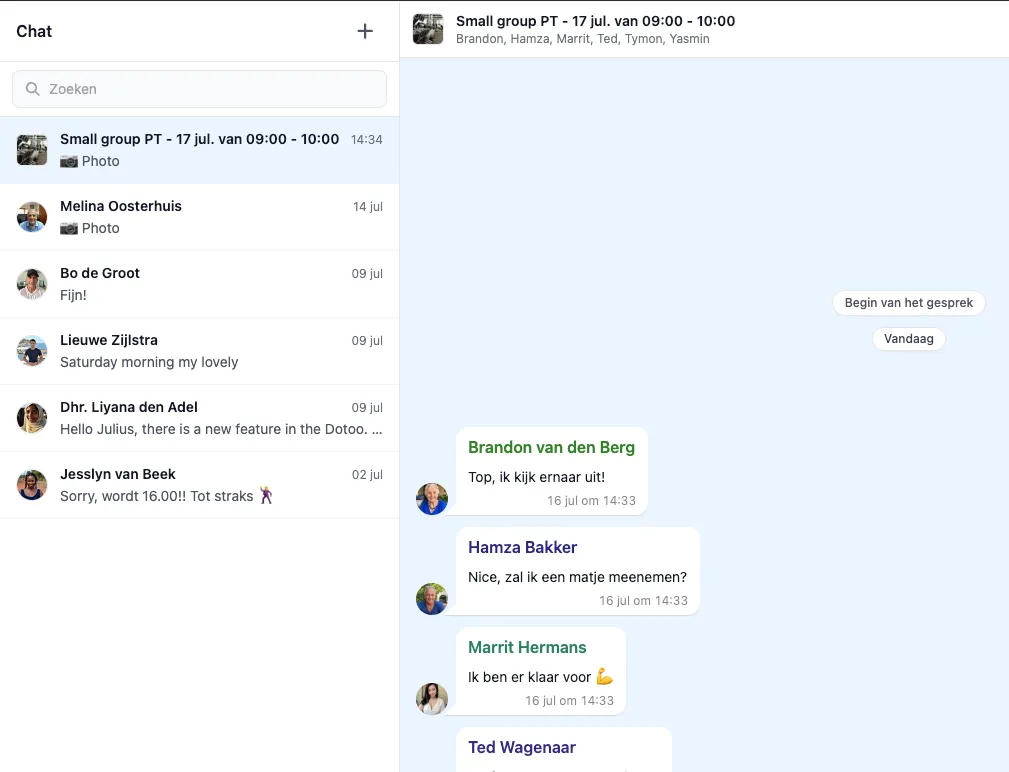Click the timestamp on Brandon's message
Image resolution: width=1009 pixels, height=772 pixels.
(591, 501)
